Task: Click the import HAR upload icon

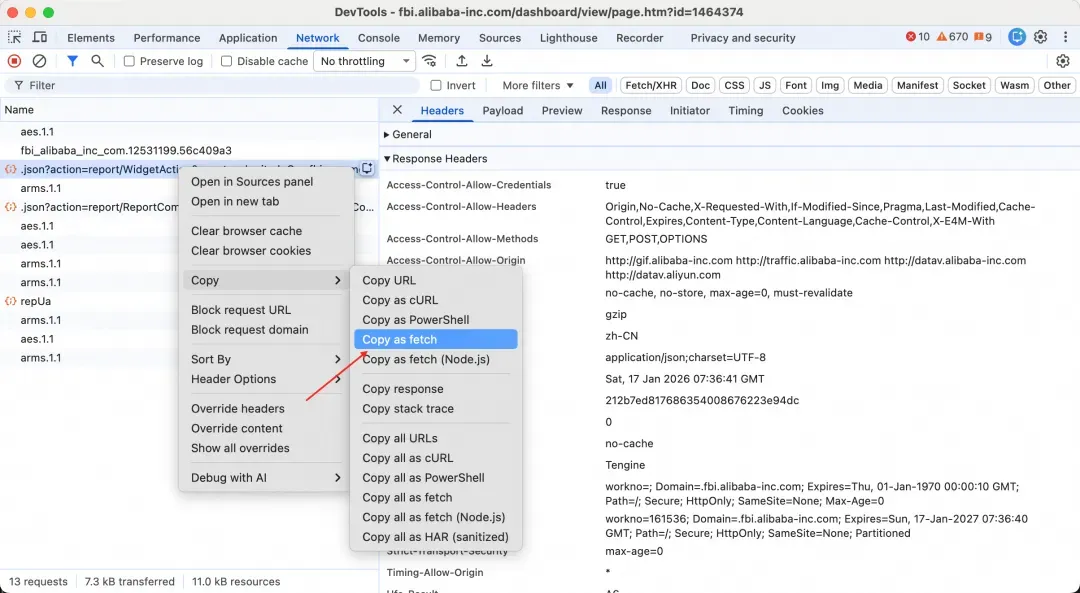Action: [462, 61]
